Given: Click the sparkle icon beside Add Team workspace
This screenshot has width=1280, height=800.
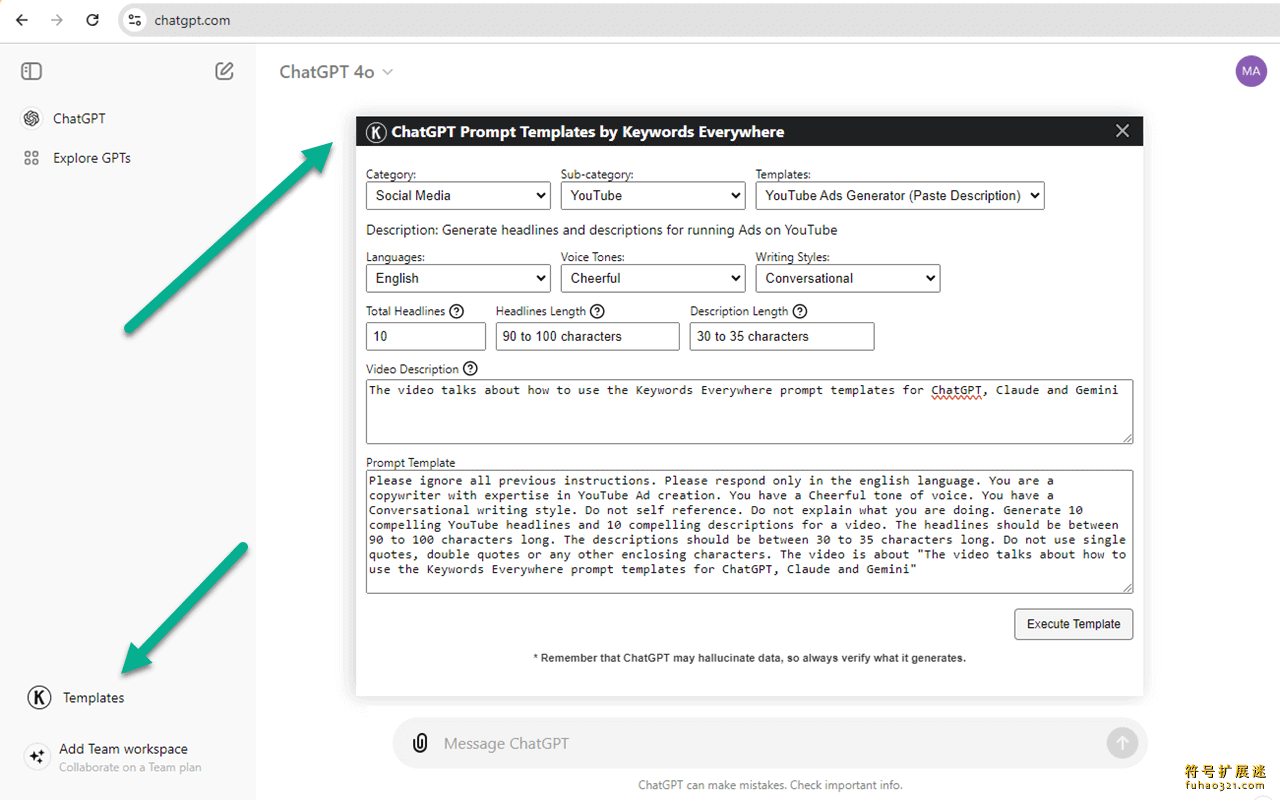Looking at the screenshot, I should point(37,756).
